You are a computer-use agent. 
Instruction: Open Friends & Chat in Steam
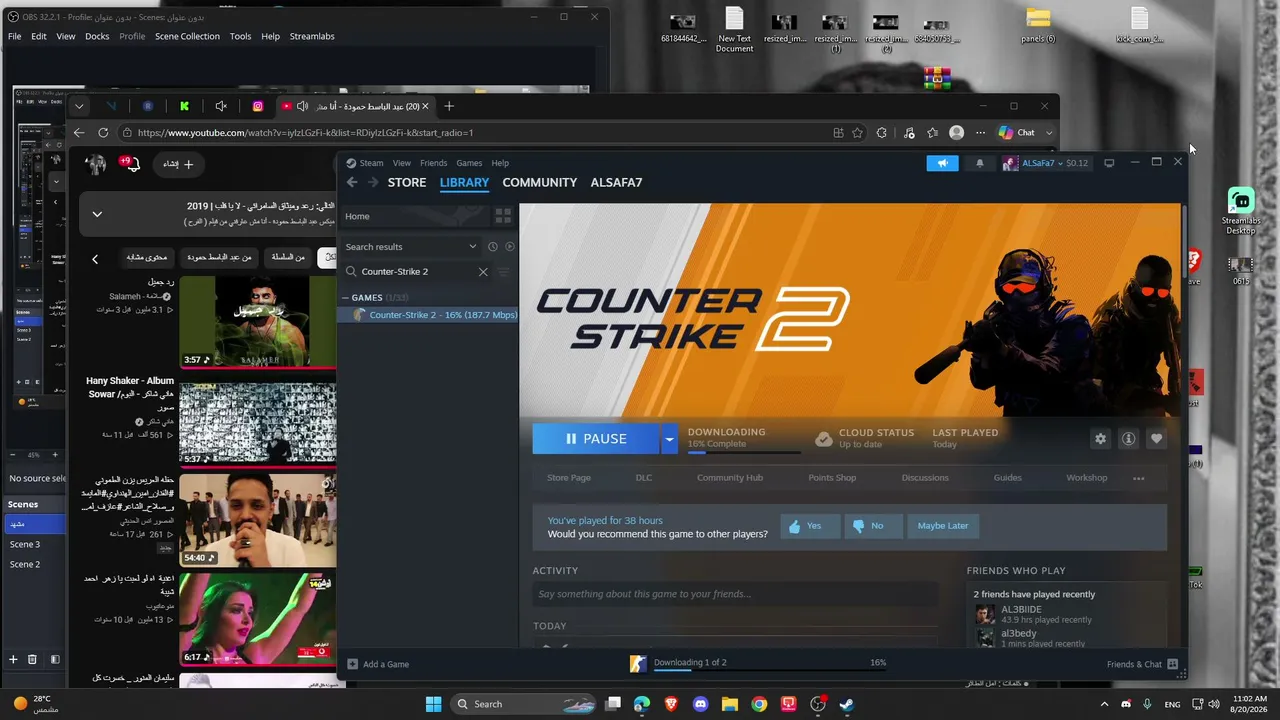1142,664
